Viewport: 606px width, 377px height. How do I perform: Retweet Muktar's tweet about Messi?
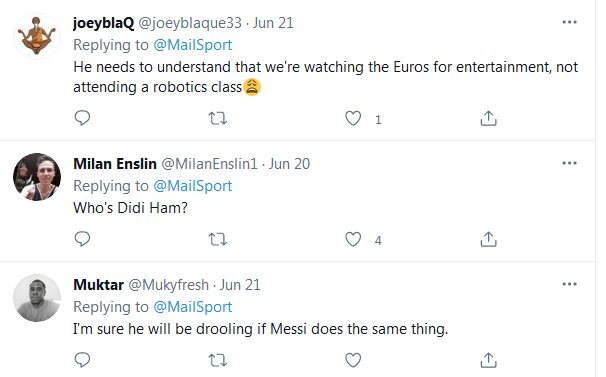pyautogui.click(x=218, y=360)
